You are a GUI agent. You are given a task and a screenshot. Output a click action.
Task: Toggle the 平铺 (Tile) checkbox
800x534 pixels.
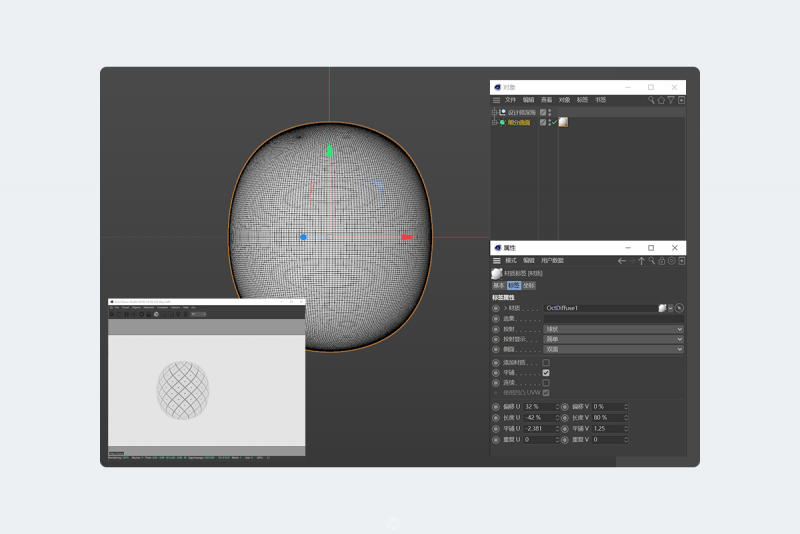point(546,372)
